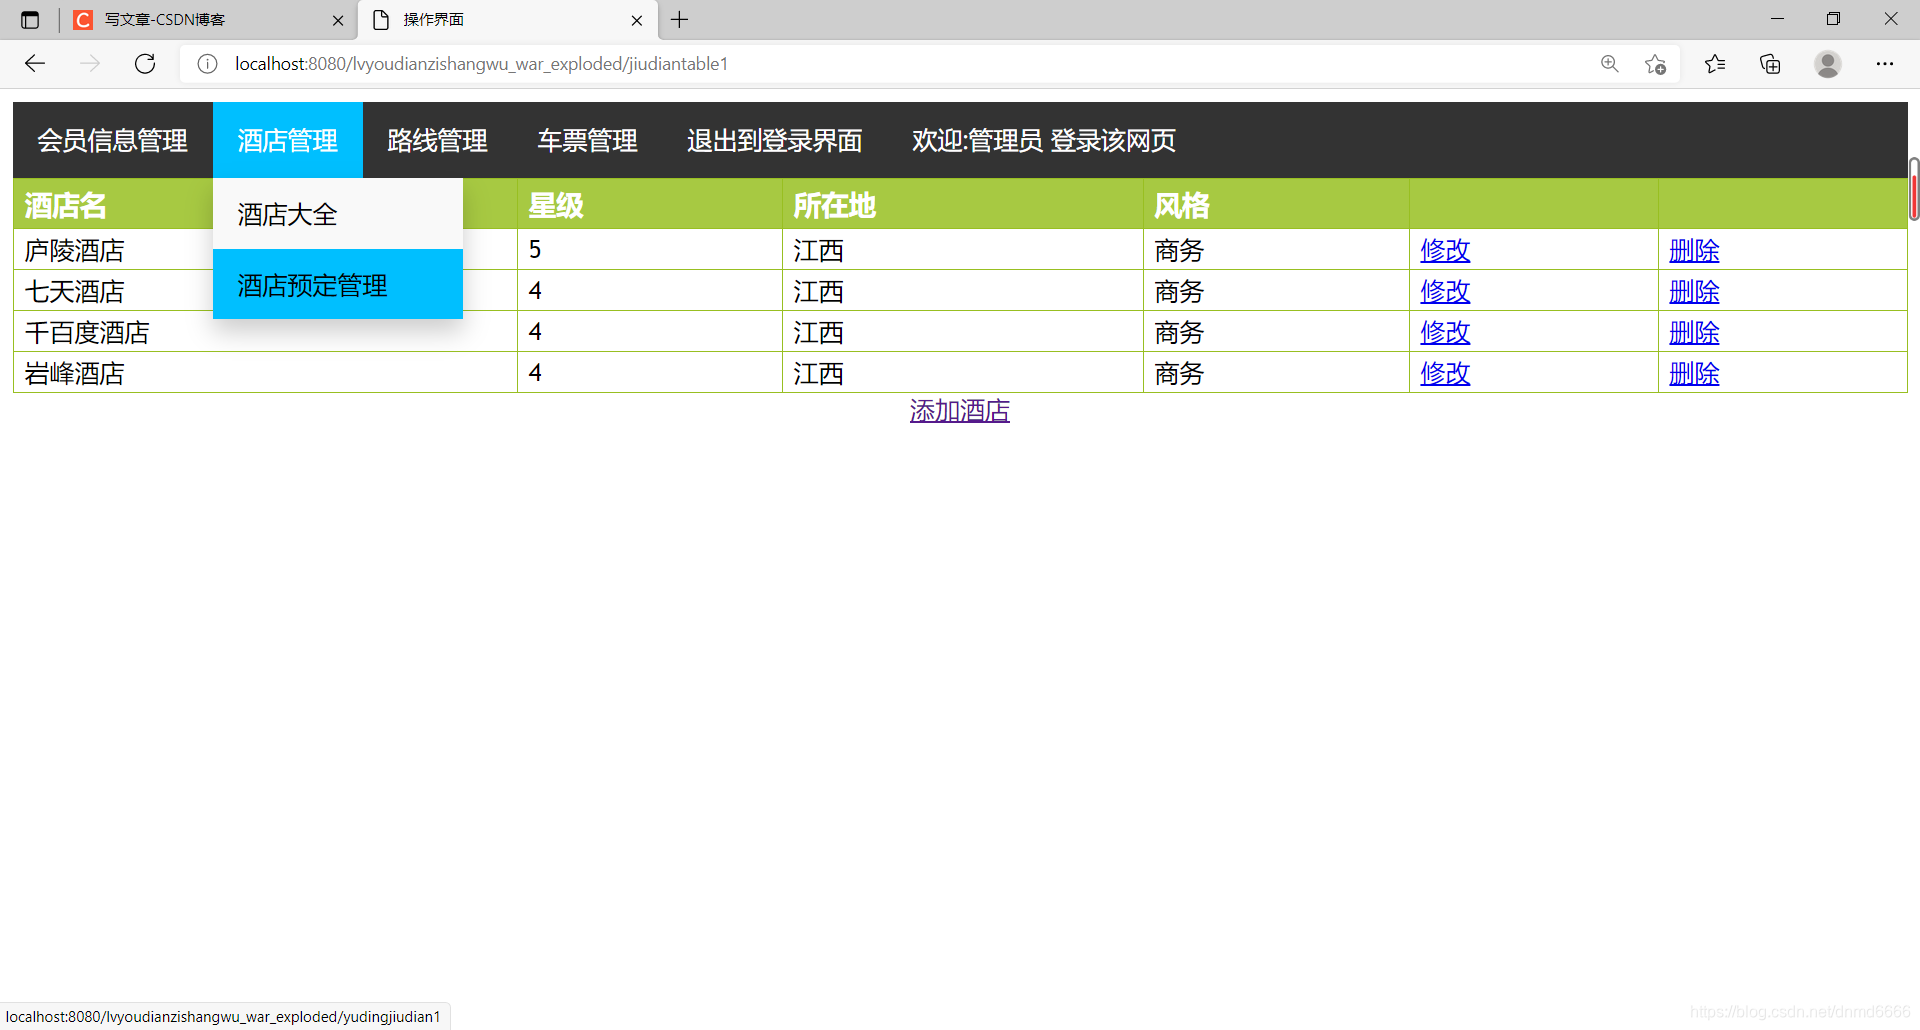Open the Collections icon
The image size is (1920, 1030).
pyautogui.click(x=1770, y=64)
